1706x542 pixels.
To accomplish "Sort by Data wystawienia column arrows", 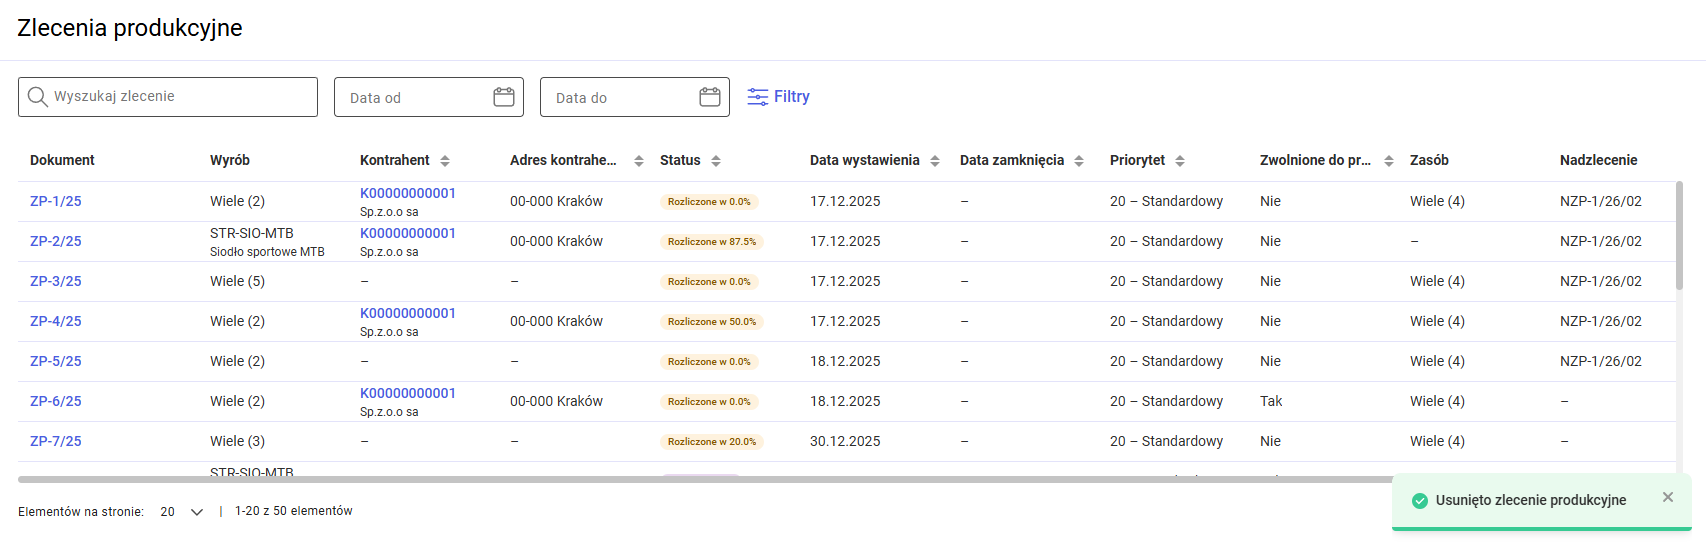I will click(x=935, y=161).
